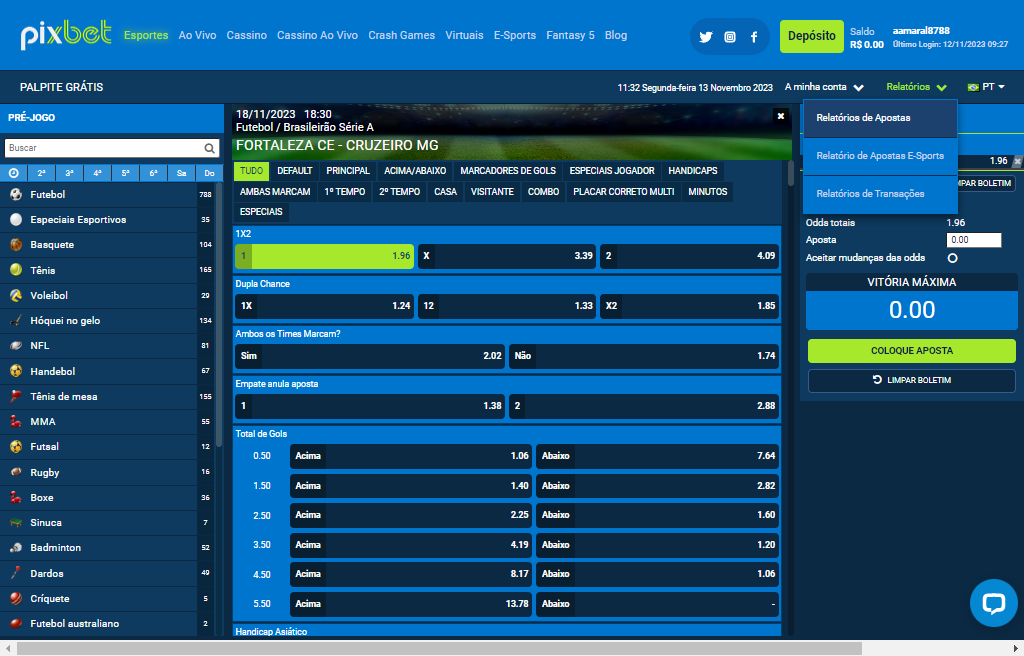The height and width of the screenshot is (656, 1024).
Task: Select the Futebol soccer ball icon
Action: tap(16, 194)
